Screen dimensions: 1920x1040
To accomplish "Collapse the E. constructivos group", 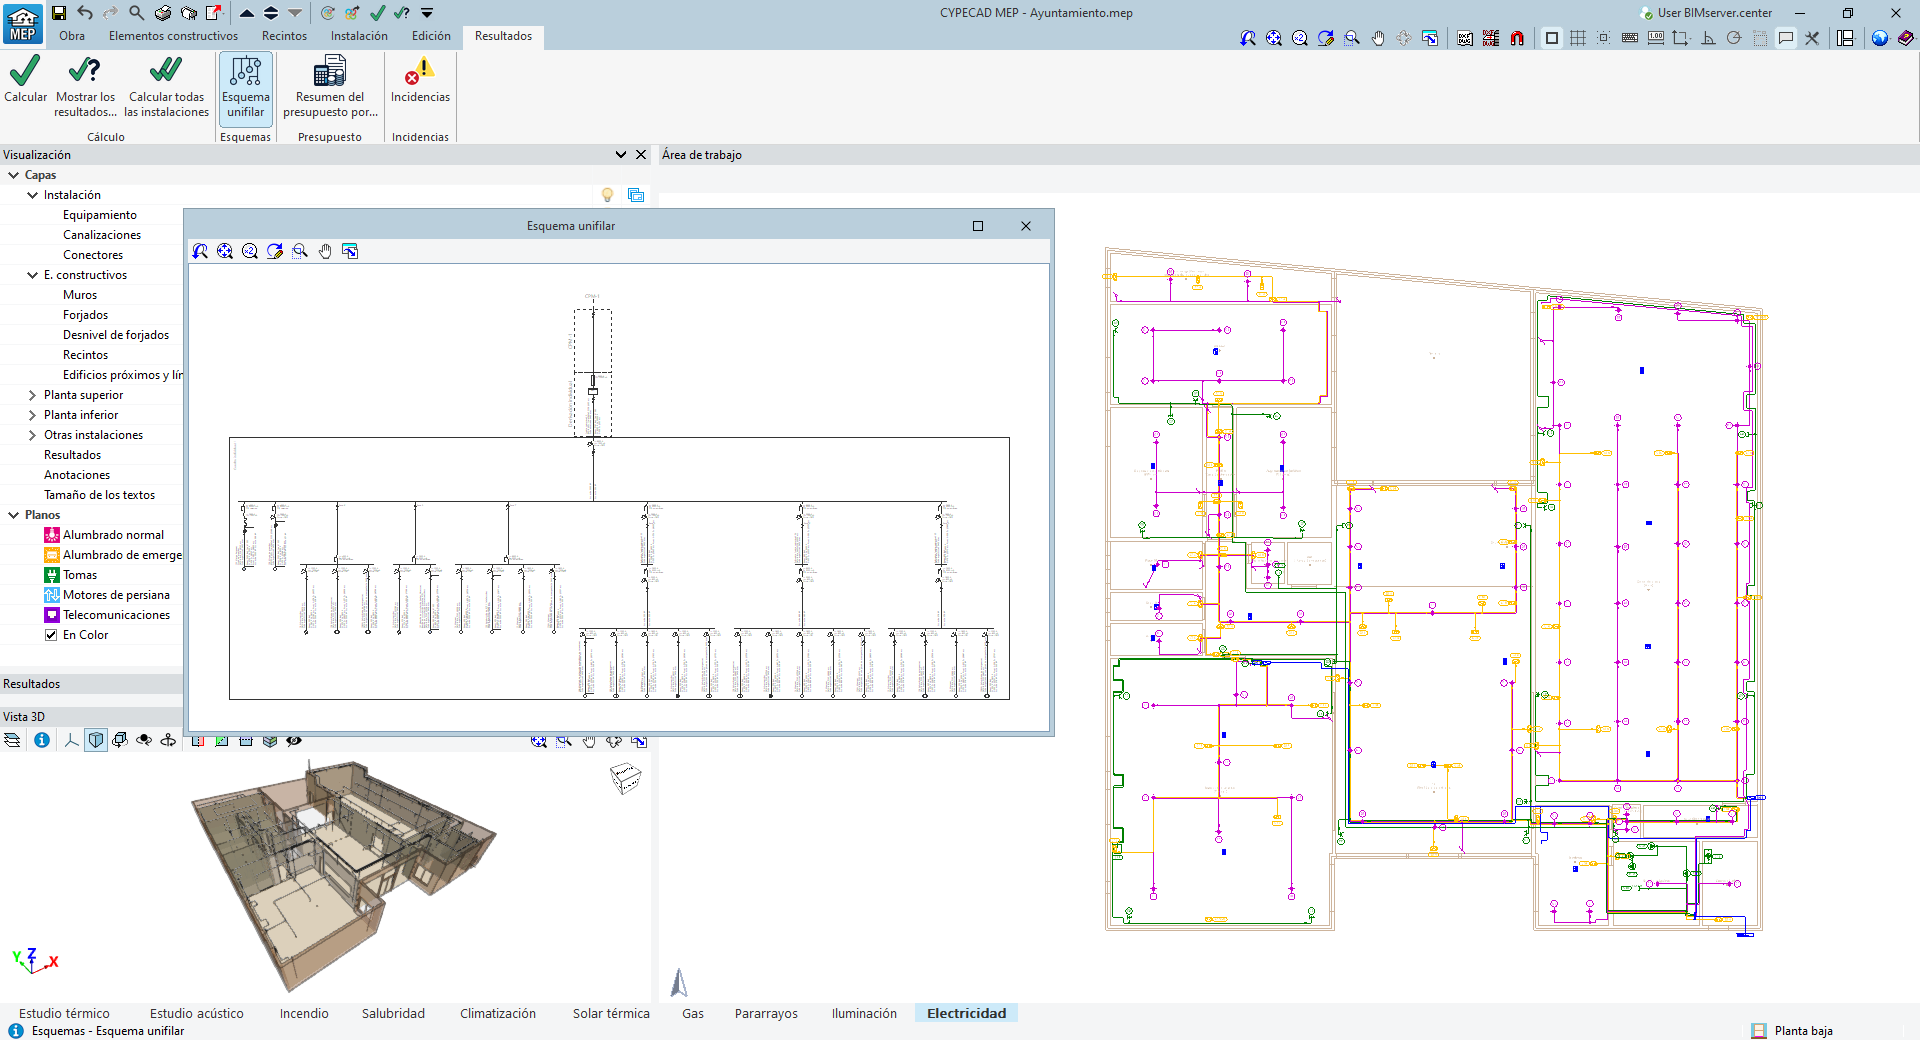I will [x=32, y=275].
